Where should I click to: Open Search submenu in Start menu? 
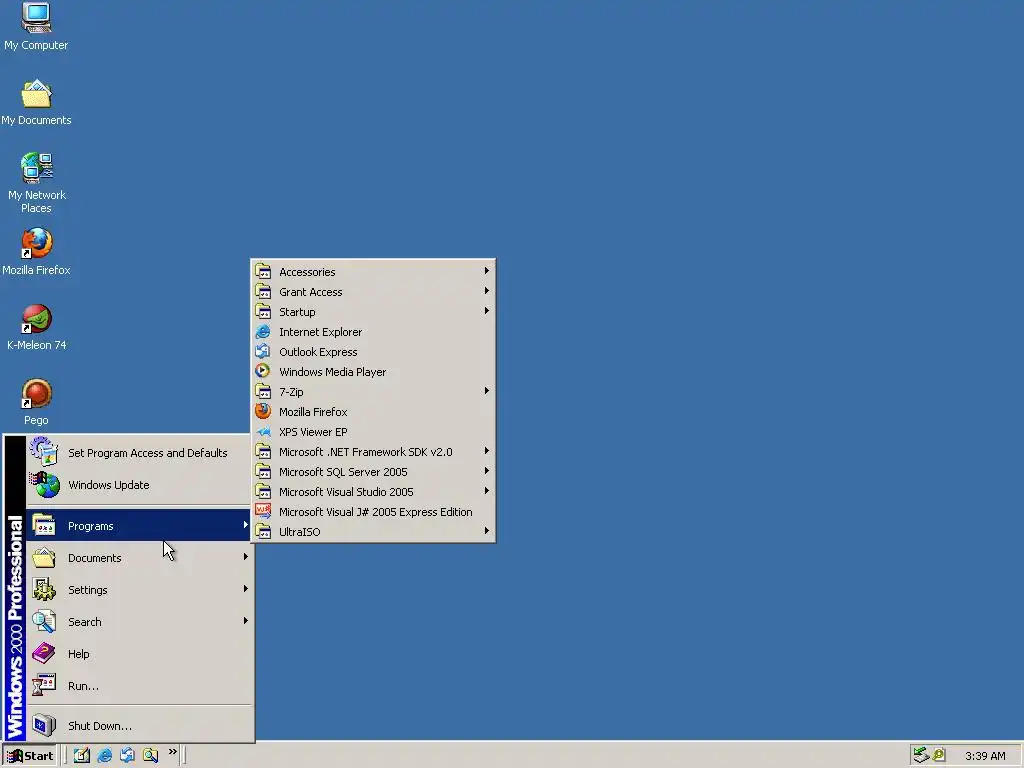pos(139,622)
